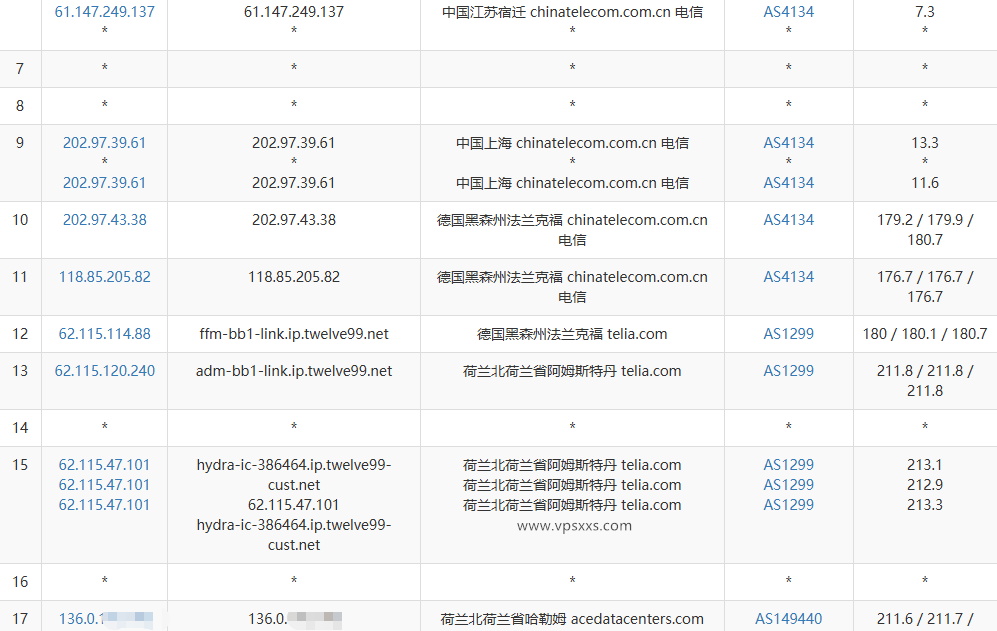Click the 7.3 latency value
The width and height of the screenshot is (997, 631).
(925, 11)
